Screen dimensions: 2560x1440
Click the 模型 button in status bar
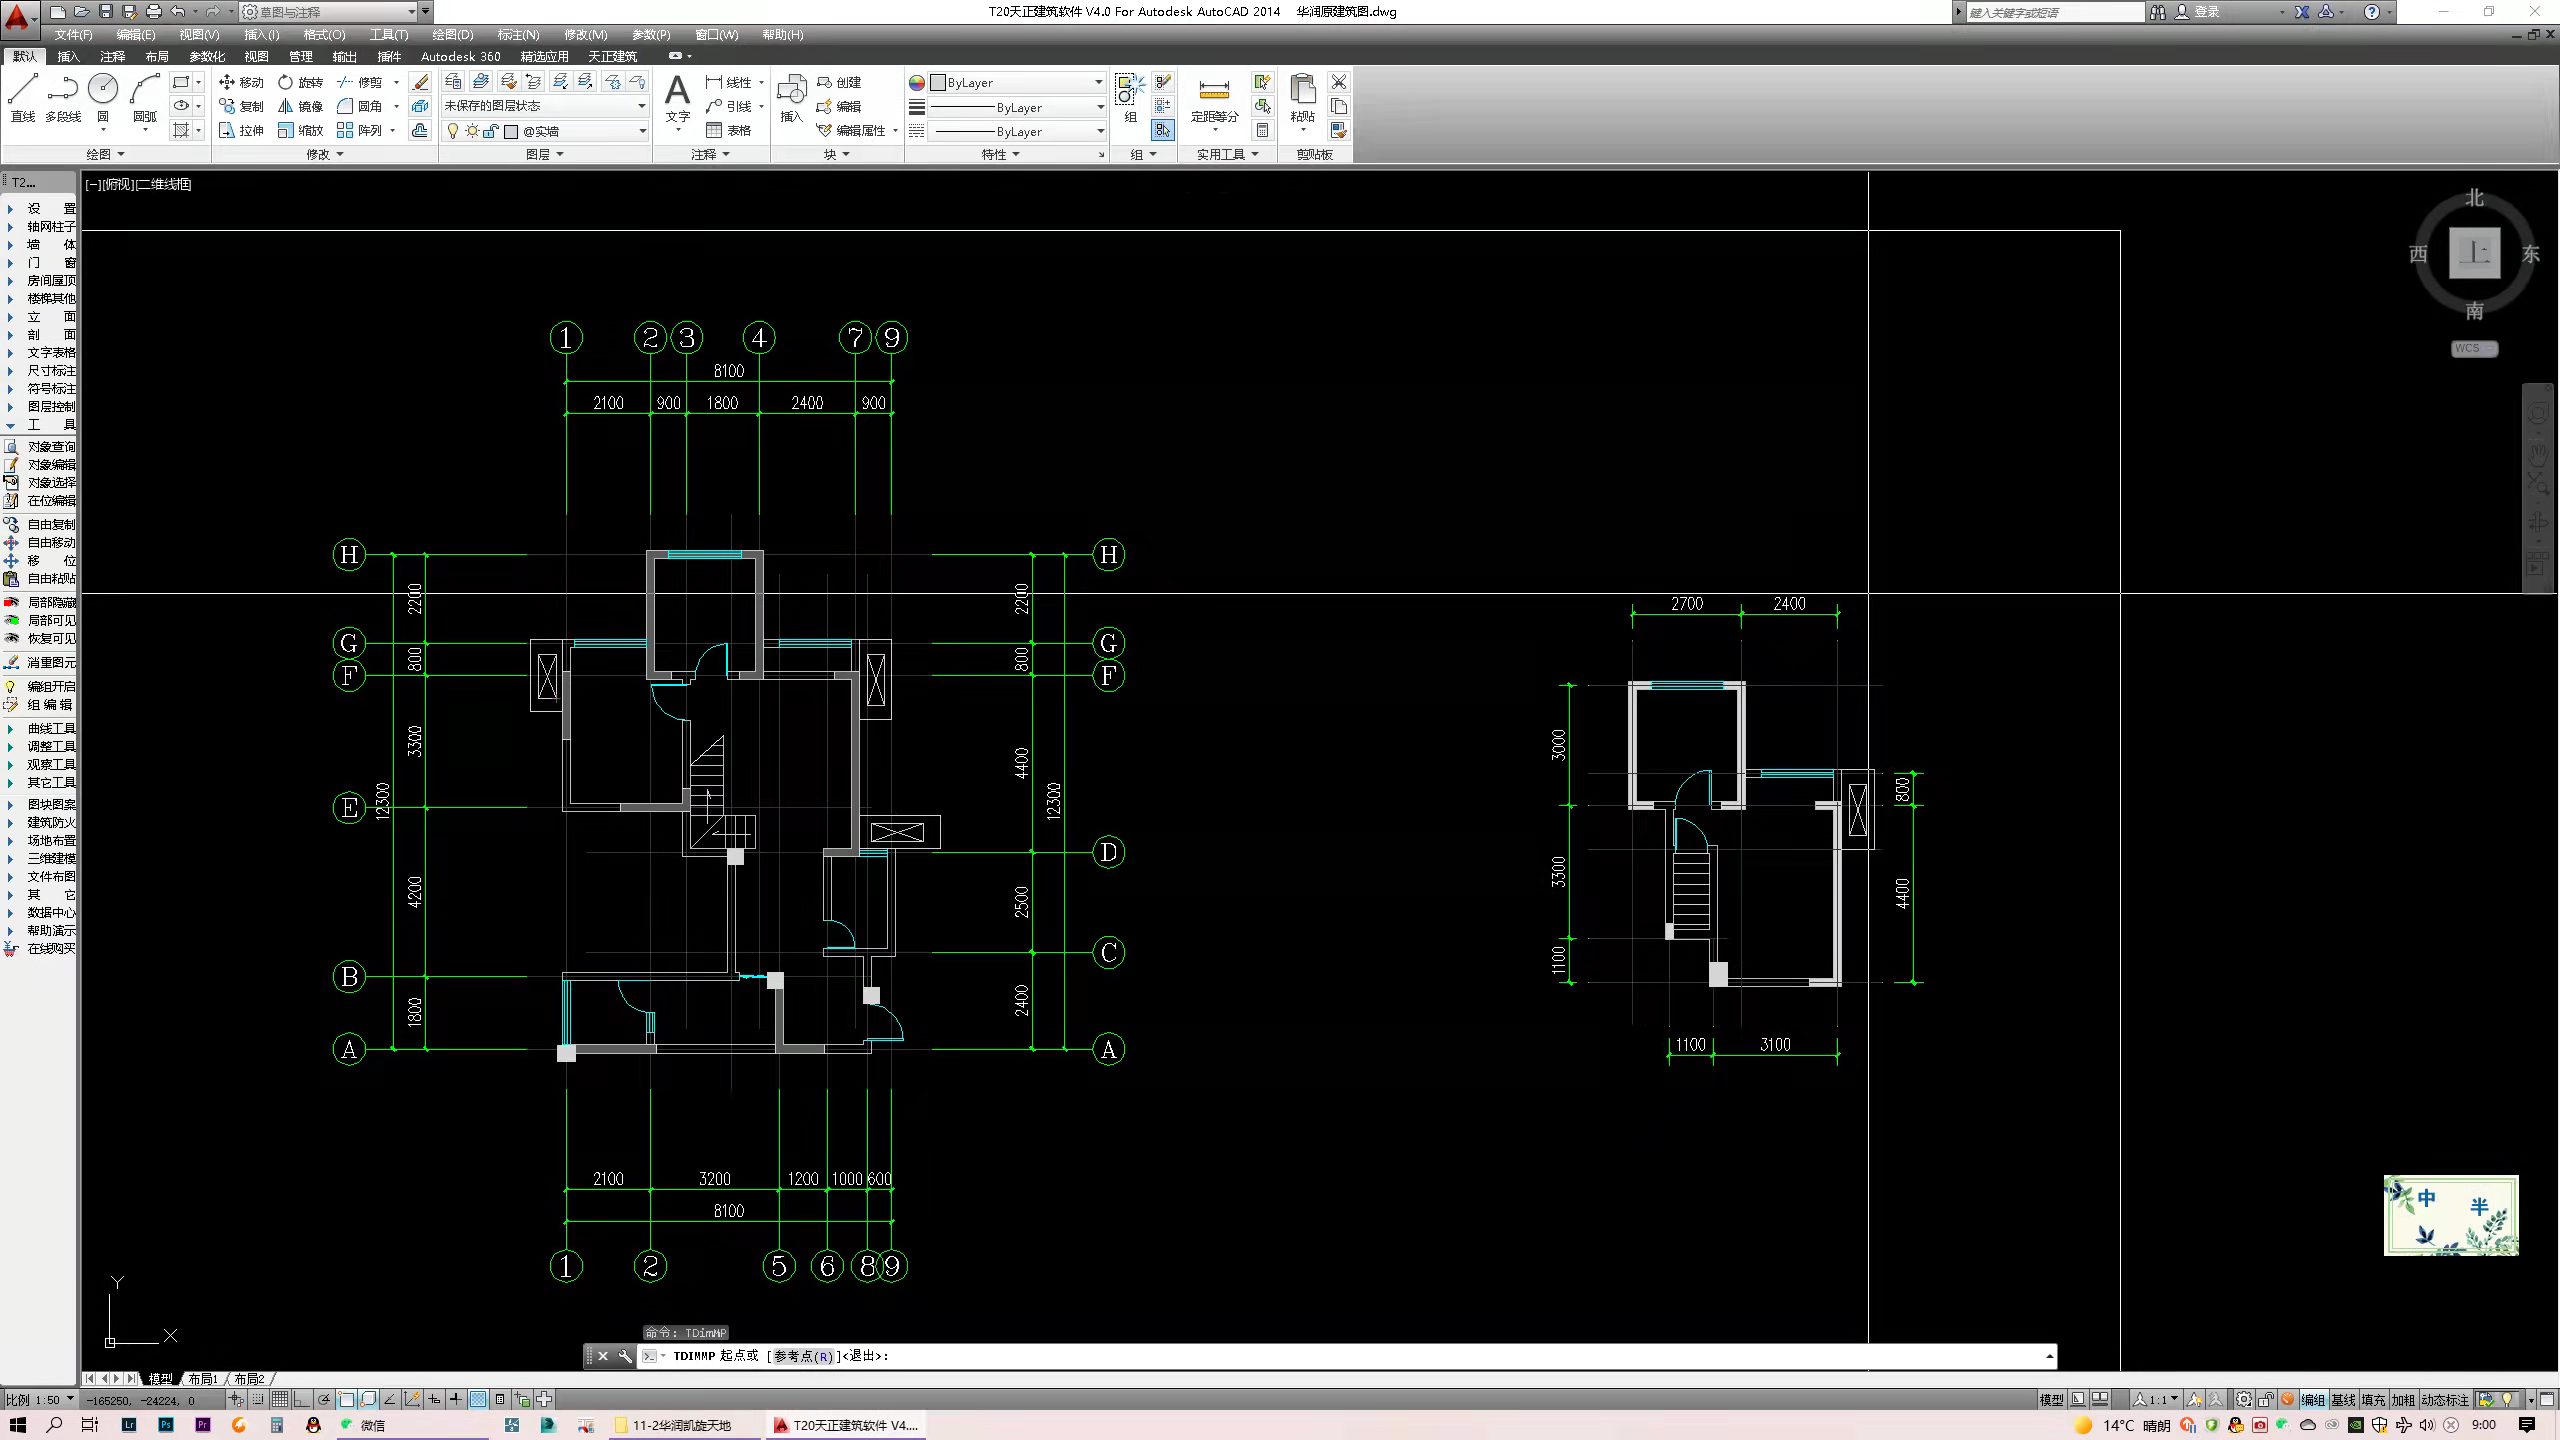[x=2051, y=1399]
